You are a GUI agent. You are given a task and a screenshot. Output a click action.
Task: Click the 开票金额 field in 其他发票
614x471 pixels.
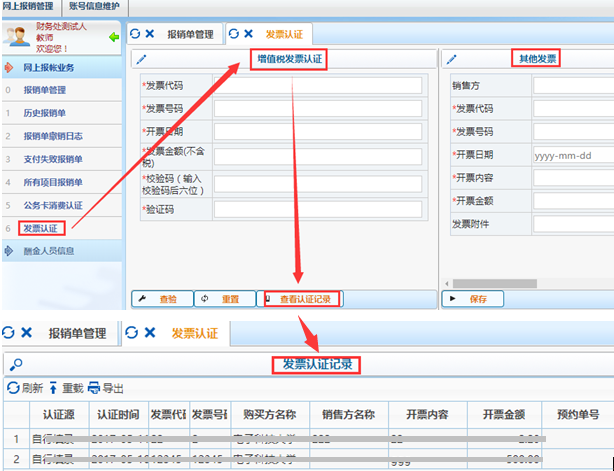coord(574,201)
